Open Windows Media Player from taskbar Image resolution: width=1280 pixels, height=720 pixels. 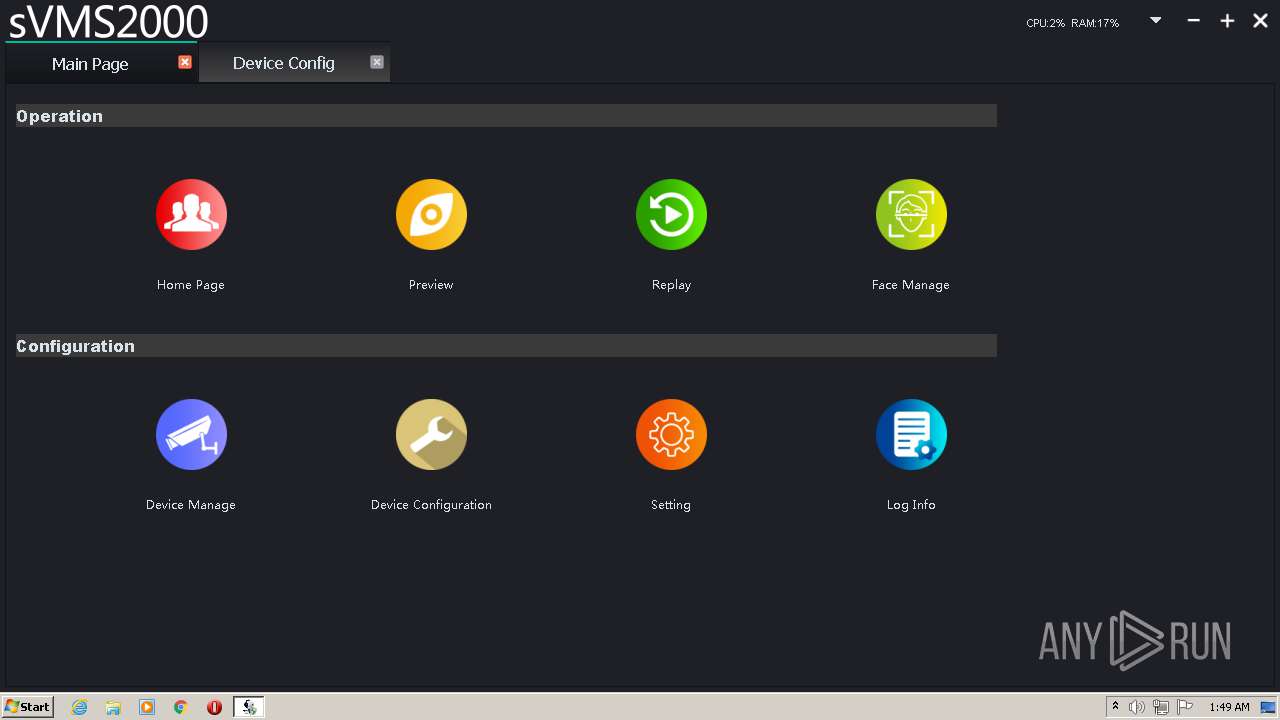point(147,707)
